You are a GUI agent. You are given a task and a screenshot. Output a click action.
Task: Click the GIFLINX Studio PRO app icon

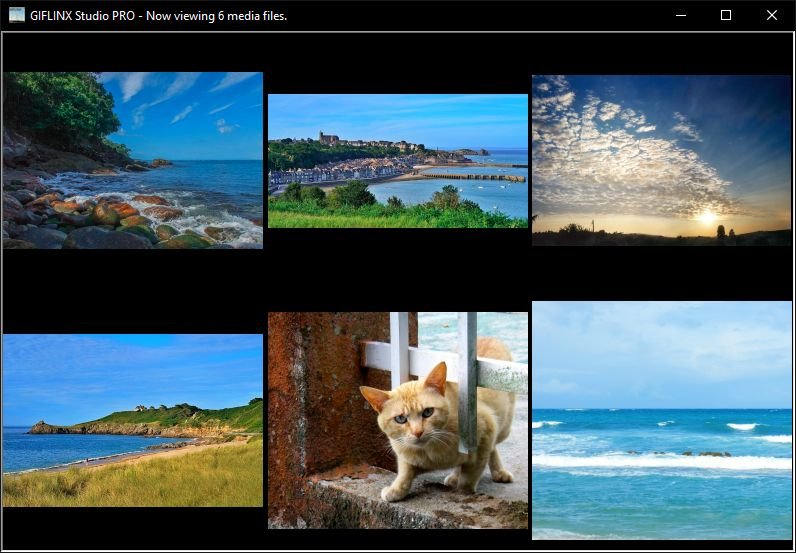(16, 15)
